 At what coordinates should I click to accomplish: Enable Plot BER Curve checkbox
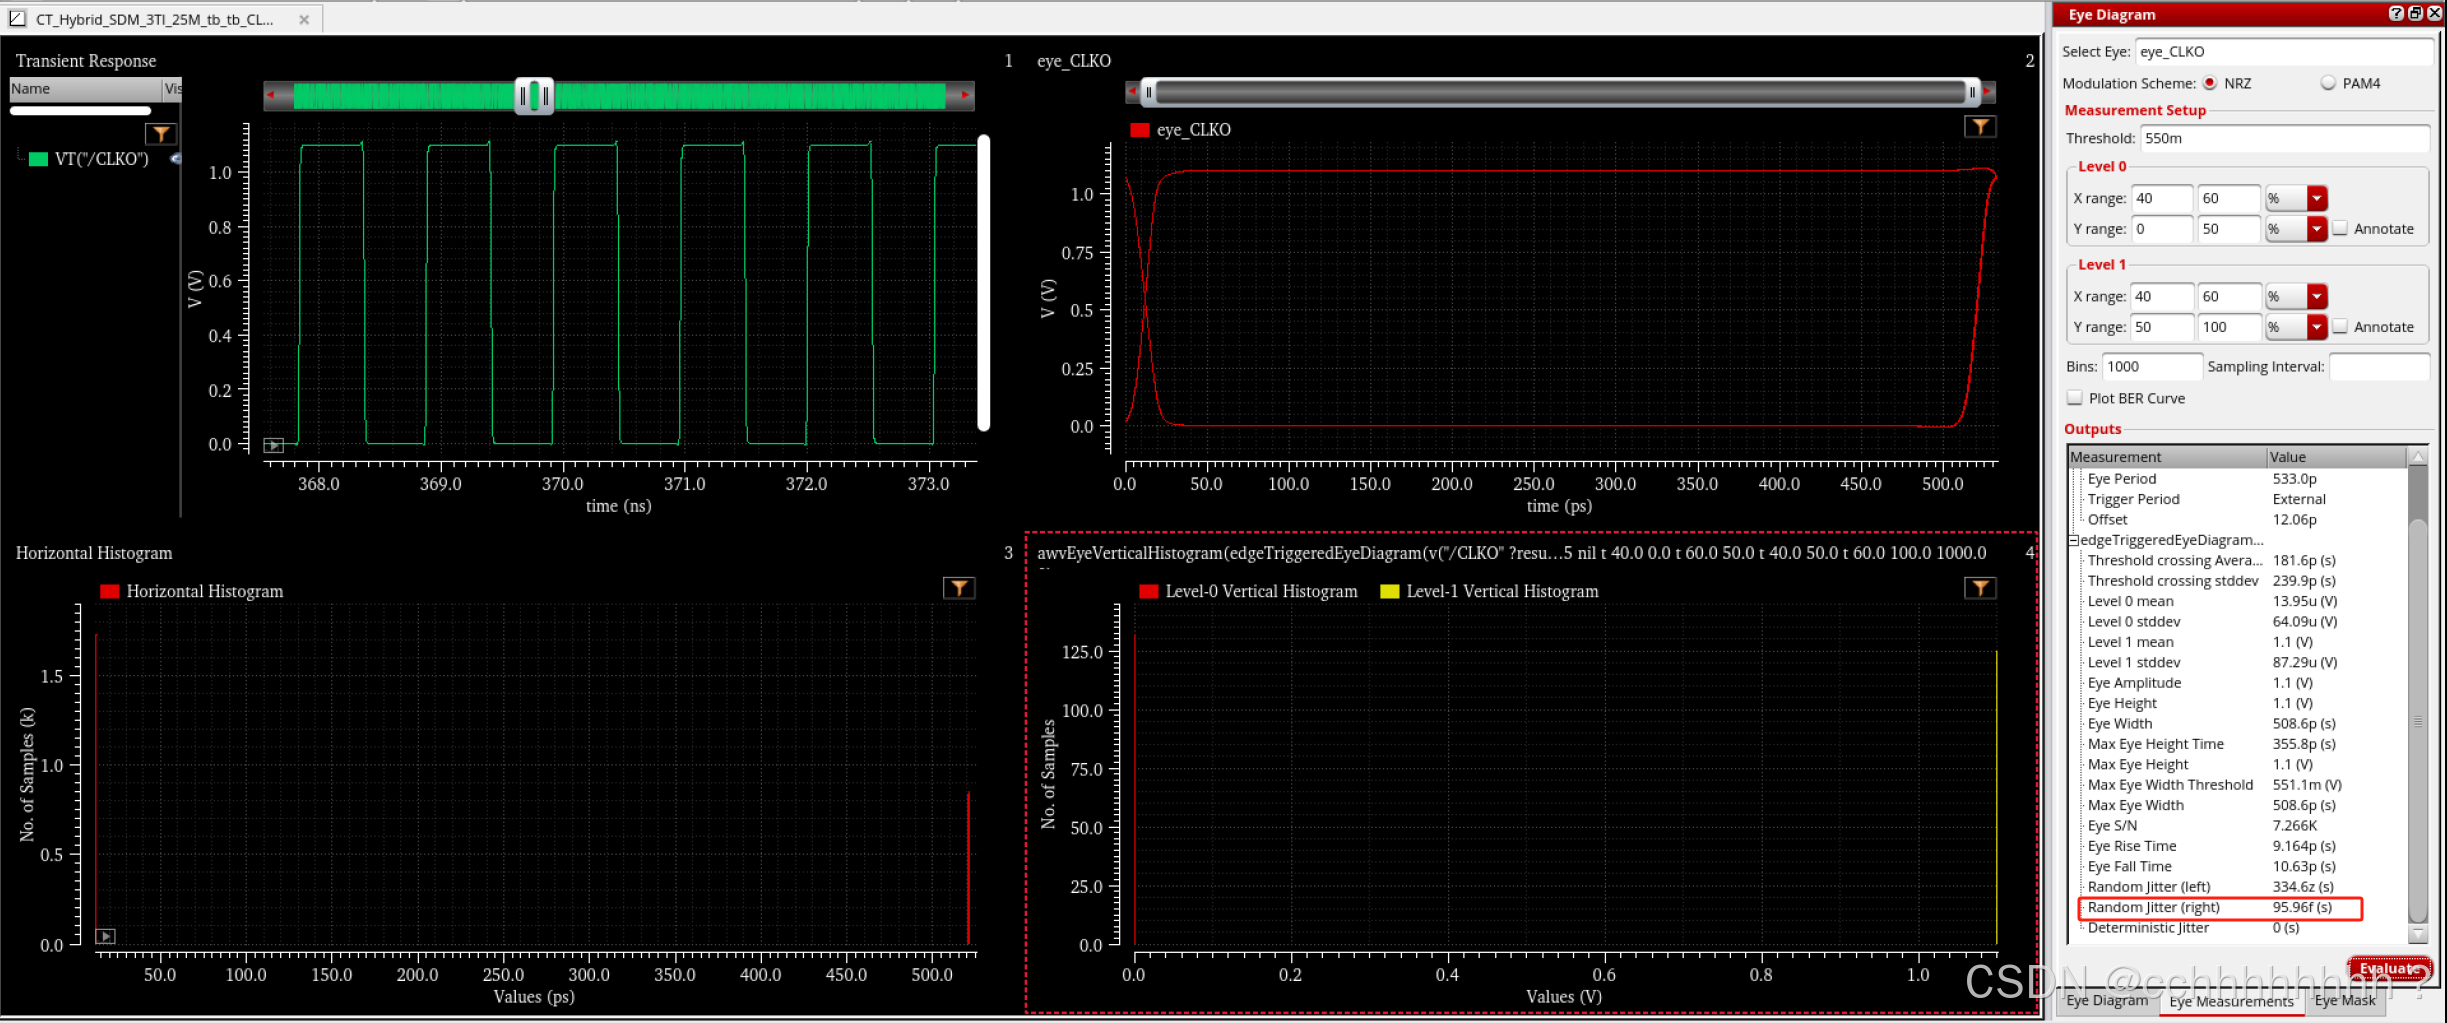[2075, 398]
